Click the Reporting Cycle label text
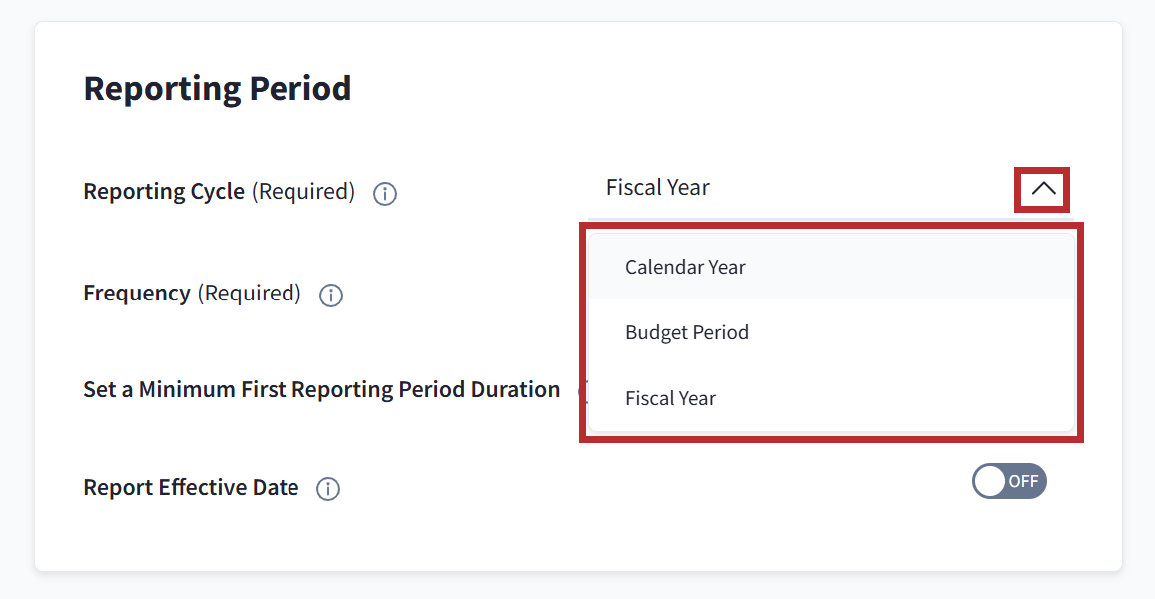The height and width of the screenshot is (599, 1155). coord(164,191)
